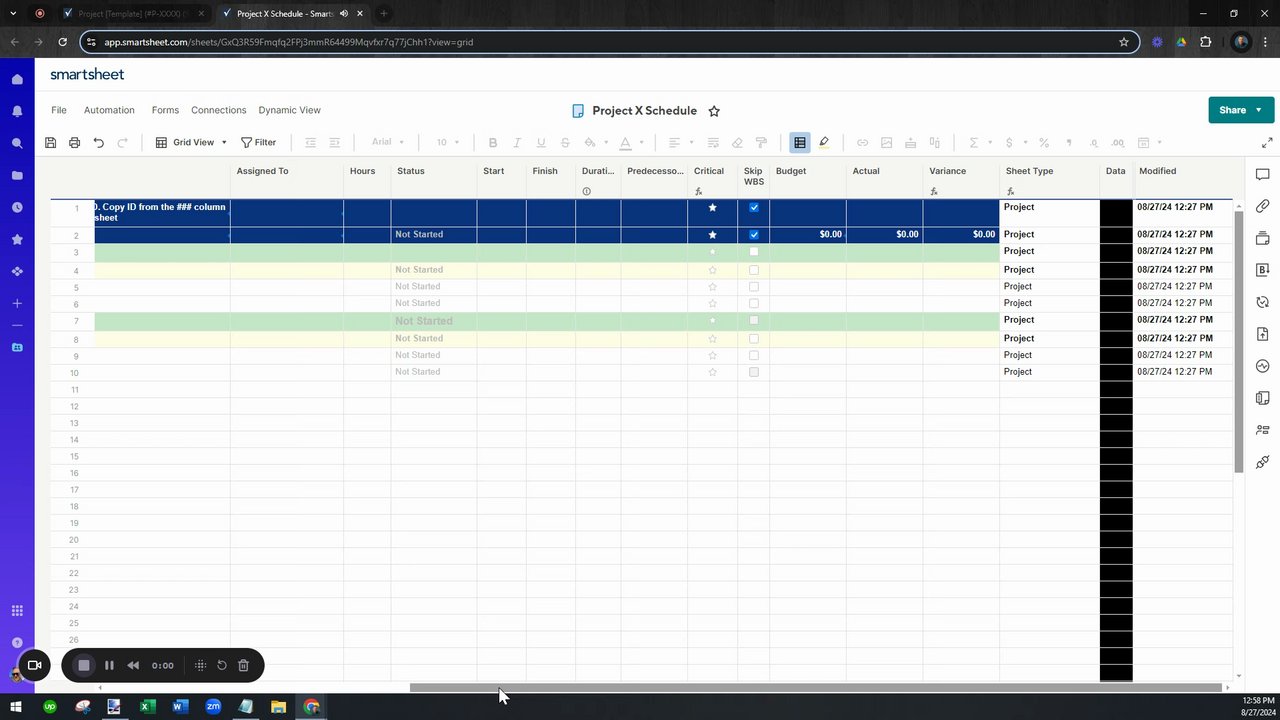Check Skip WBS checkbox in row 5
Viewport: 1280px width, 720px height.
754,287
